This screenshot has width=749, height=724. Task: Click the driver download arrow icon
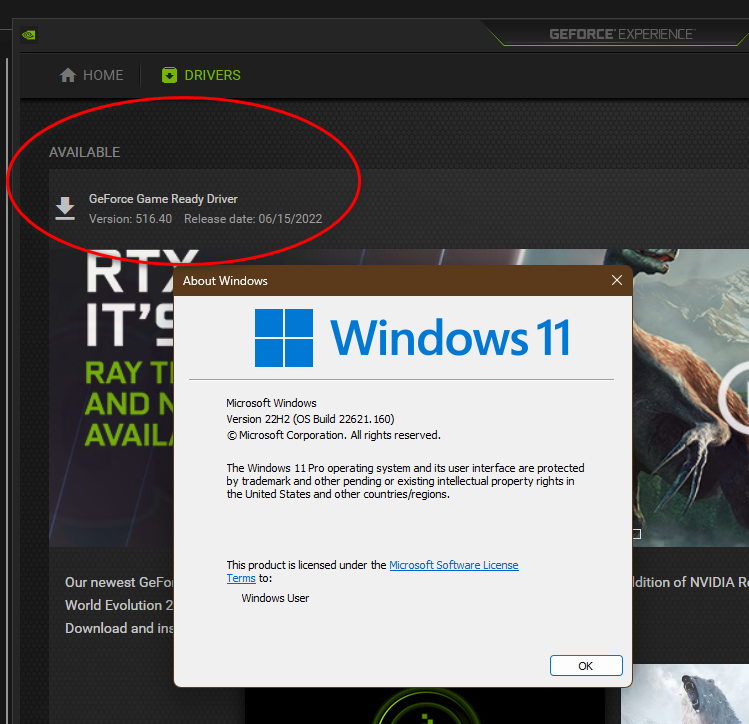65,208
